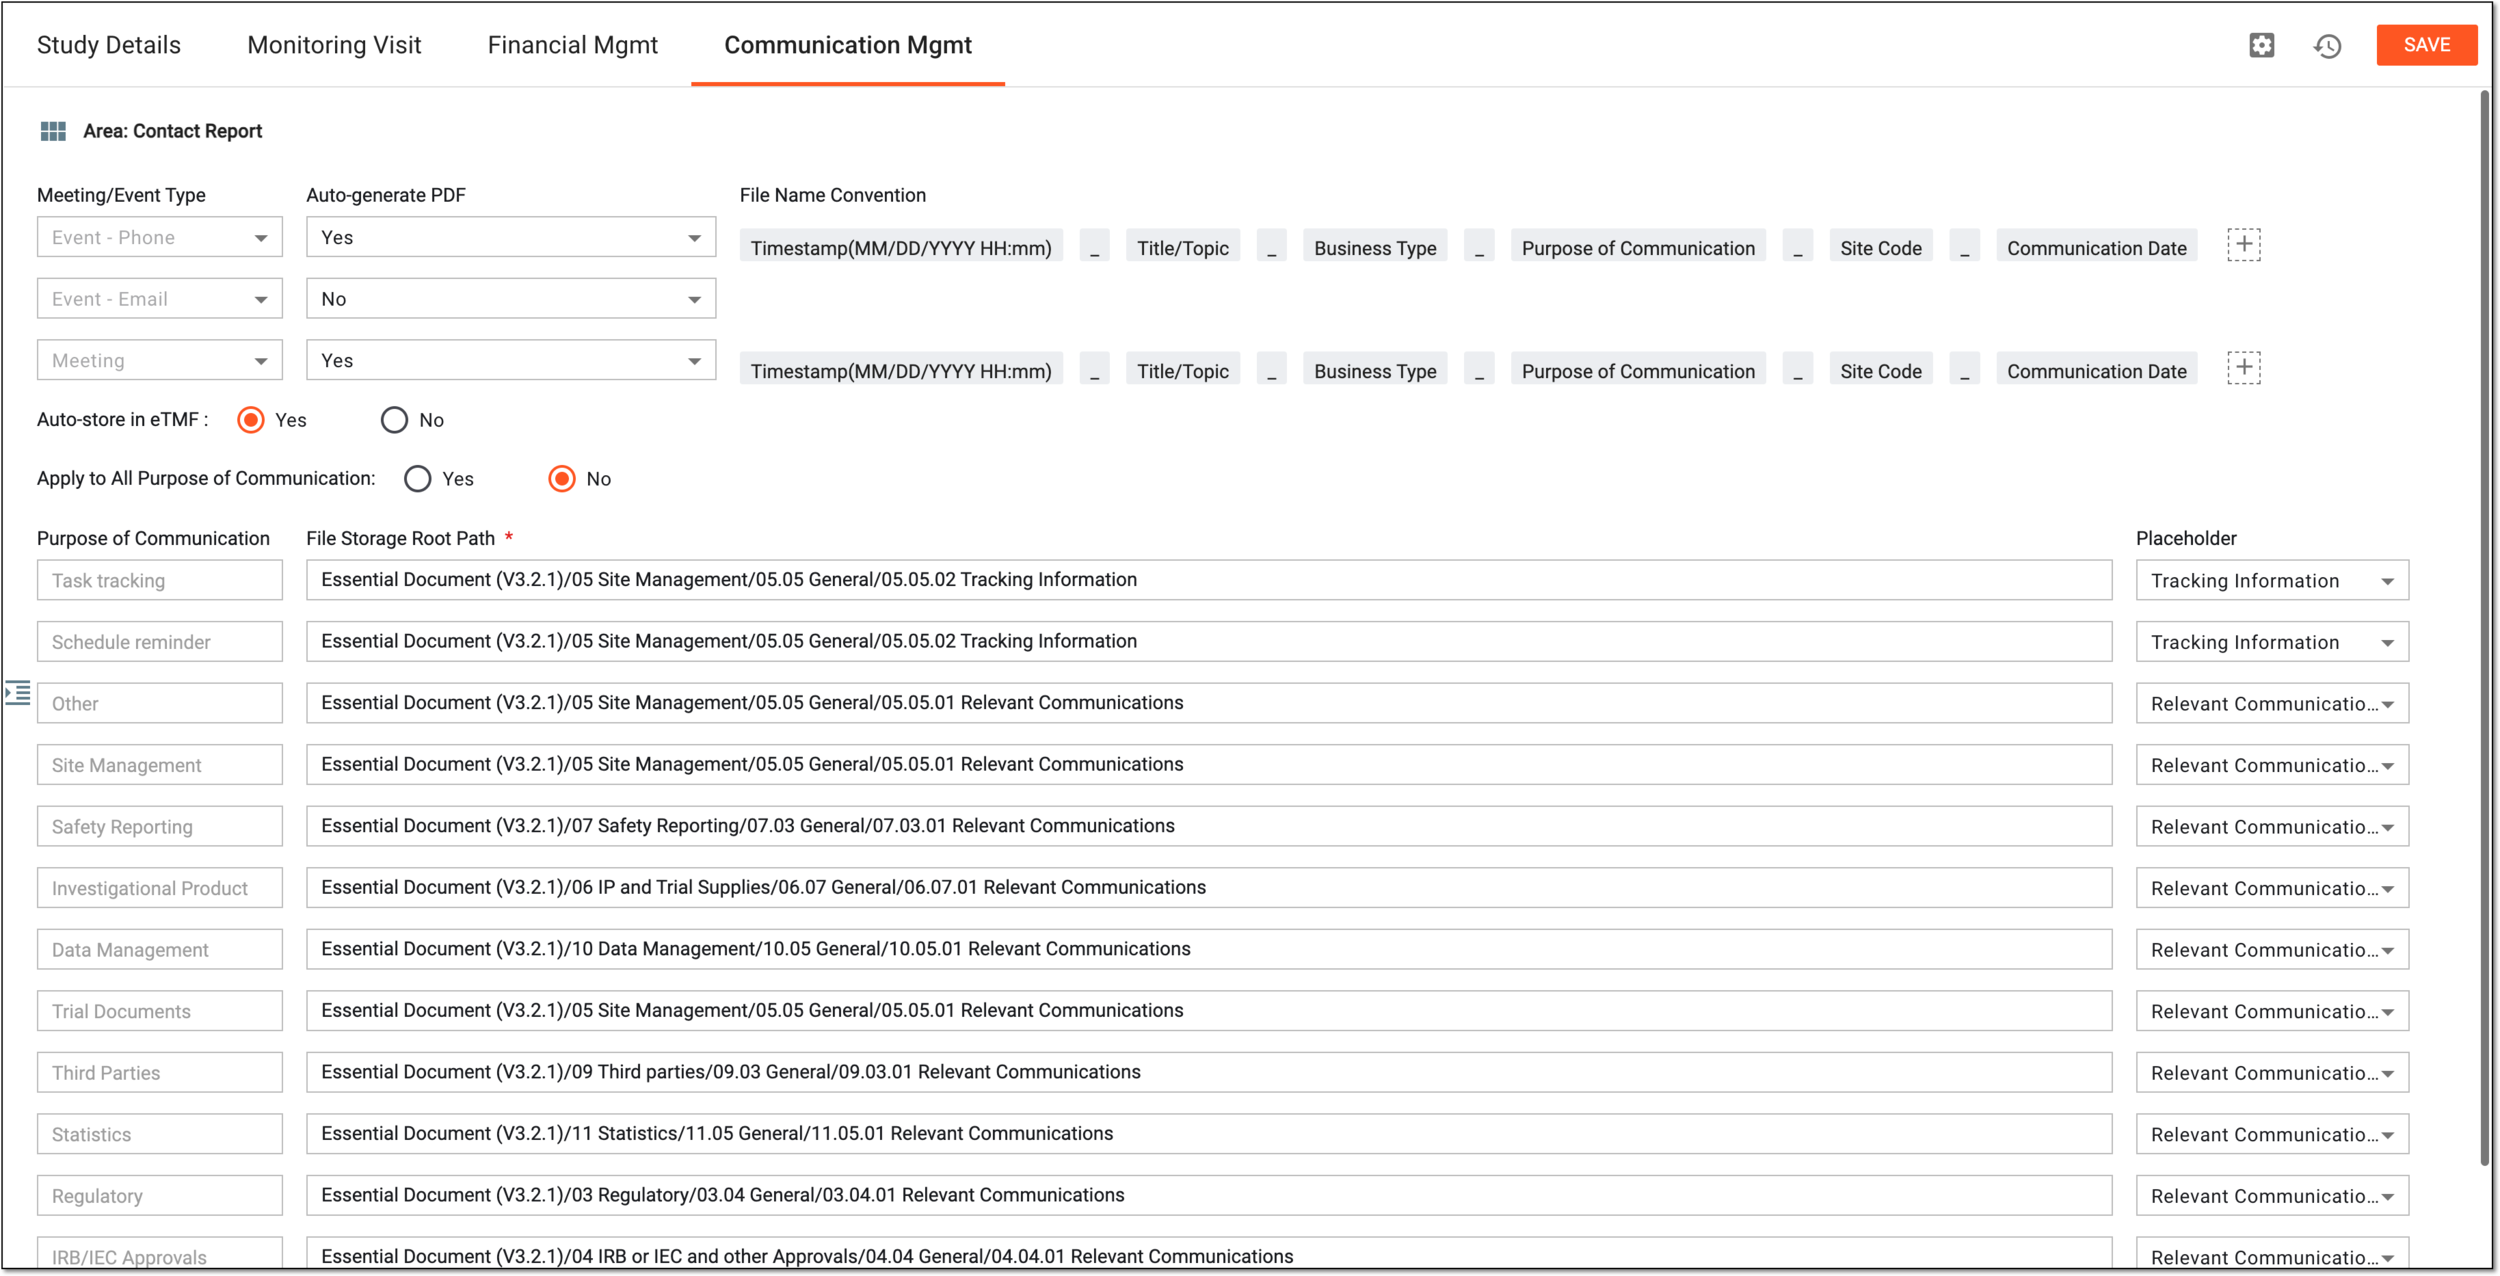Add file name field in Meeting row
Viewport: 2500px width, 1276px height.
tap(2243, 368)
